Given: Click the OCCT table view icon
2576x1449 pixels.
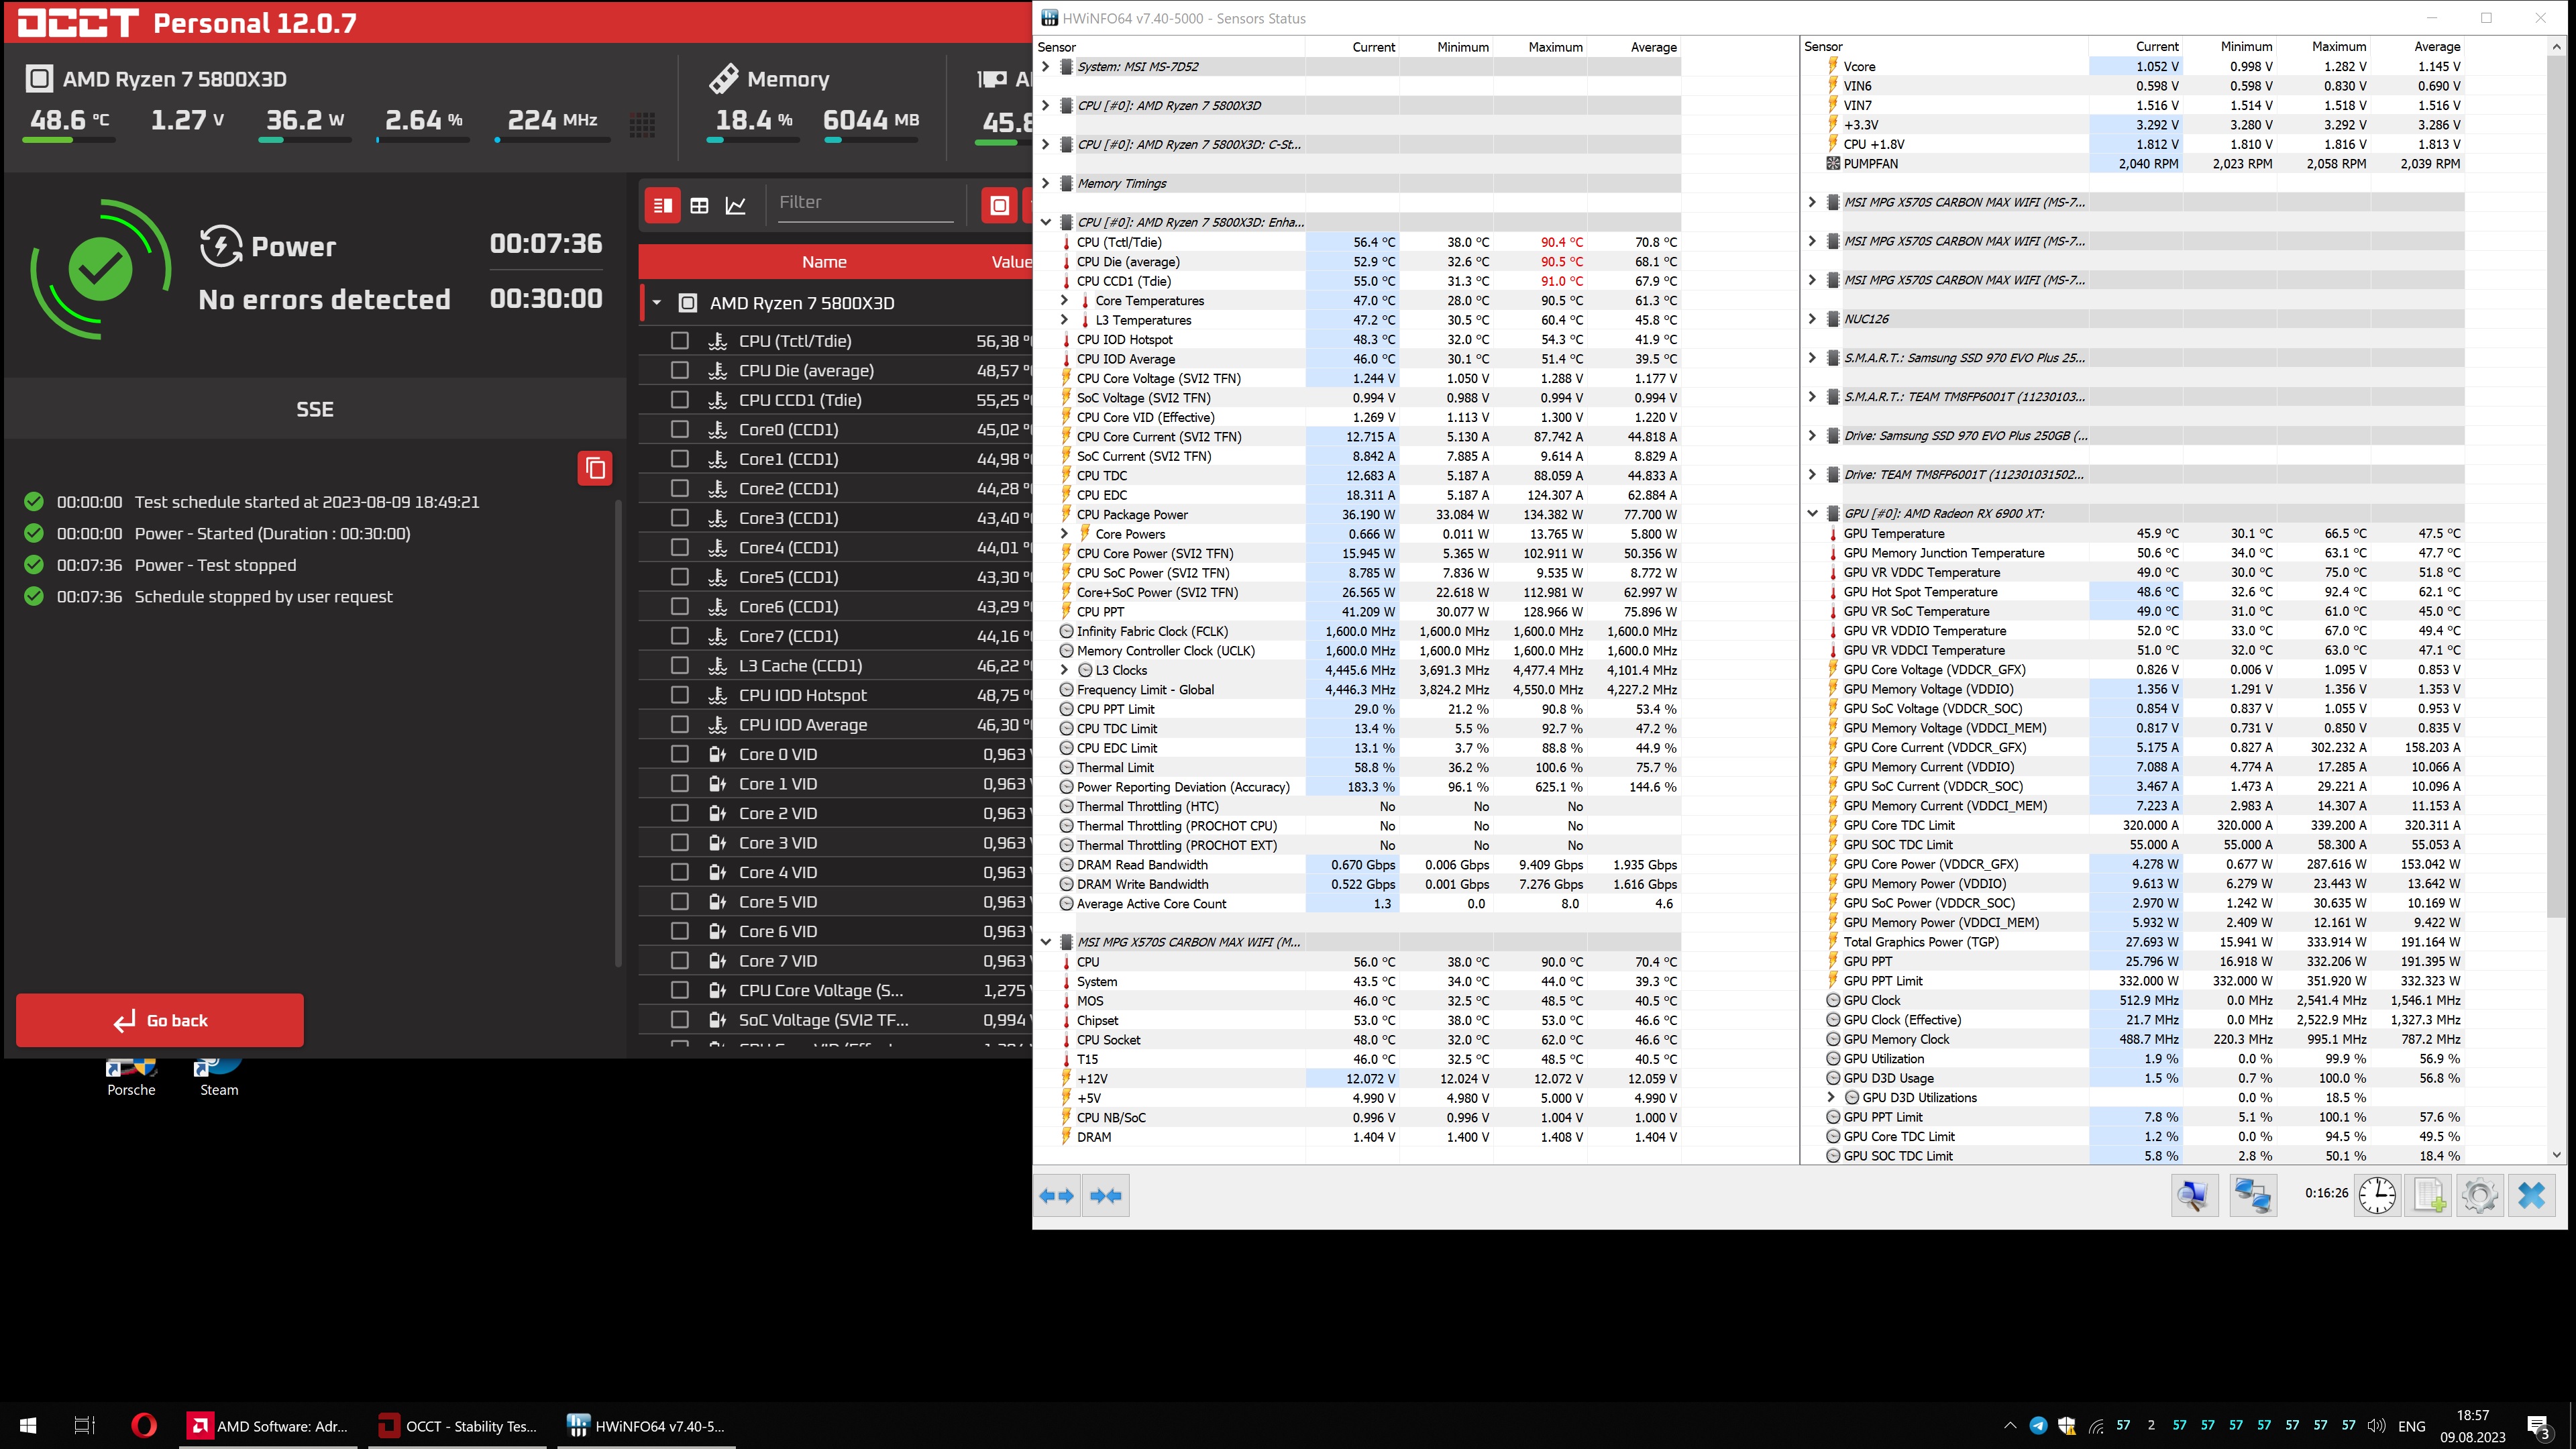Looking at the screenshot, I should click(699, 205).
